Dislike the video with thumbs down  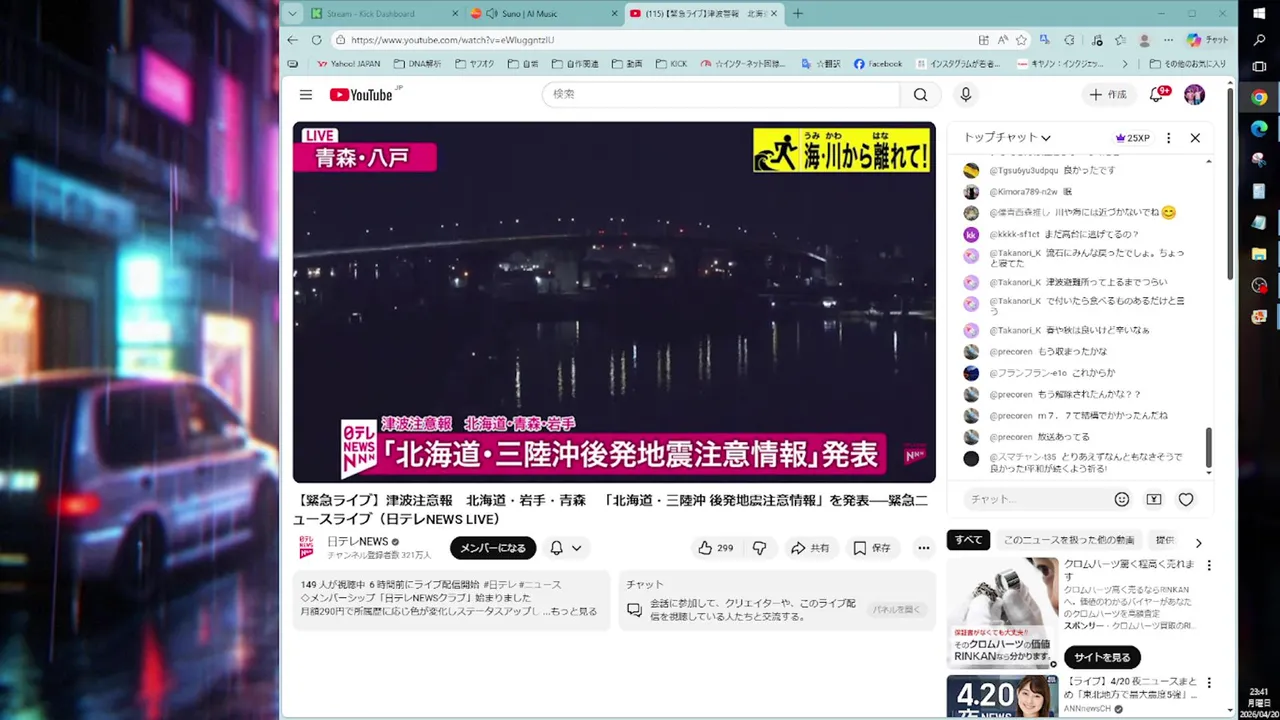[759, 548]
